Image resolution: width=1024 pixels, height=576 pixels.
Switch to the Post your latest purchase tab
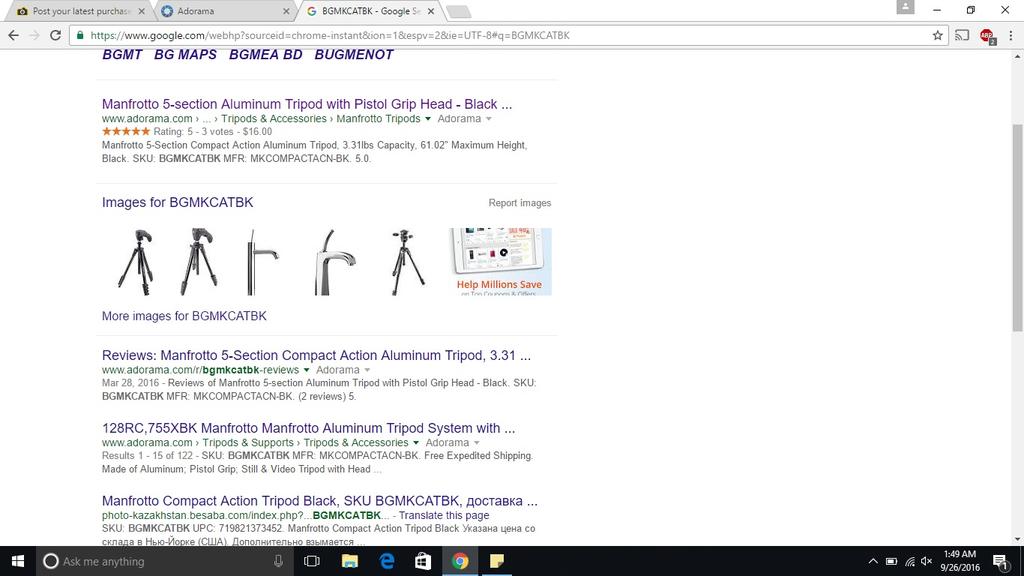[x=78, y=11]
